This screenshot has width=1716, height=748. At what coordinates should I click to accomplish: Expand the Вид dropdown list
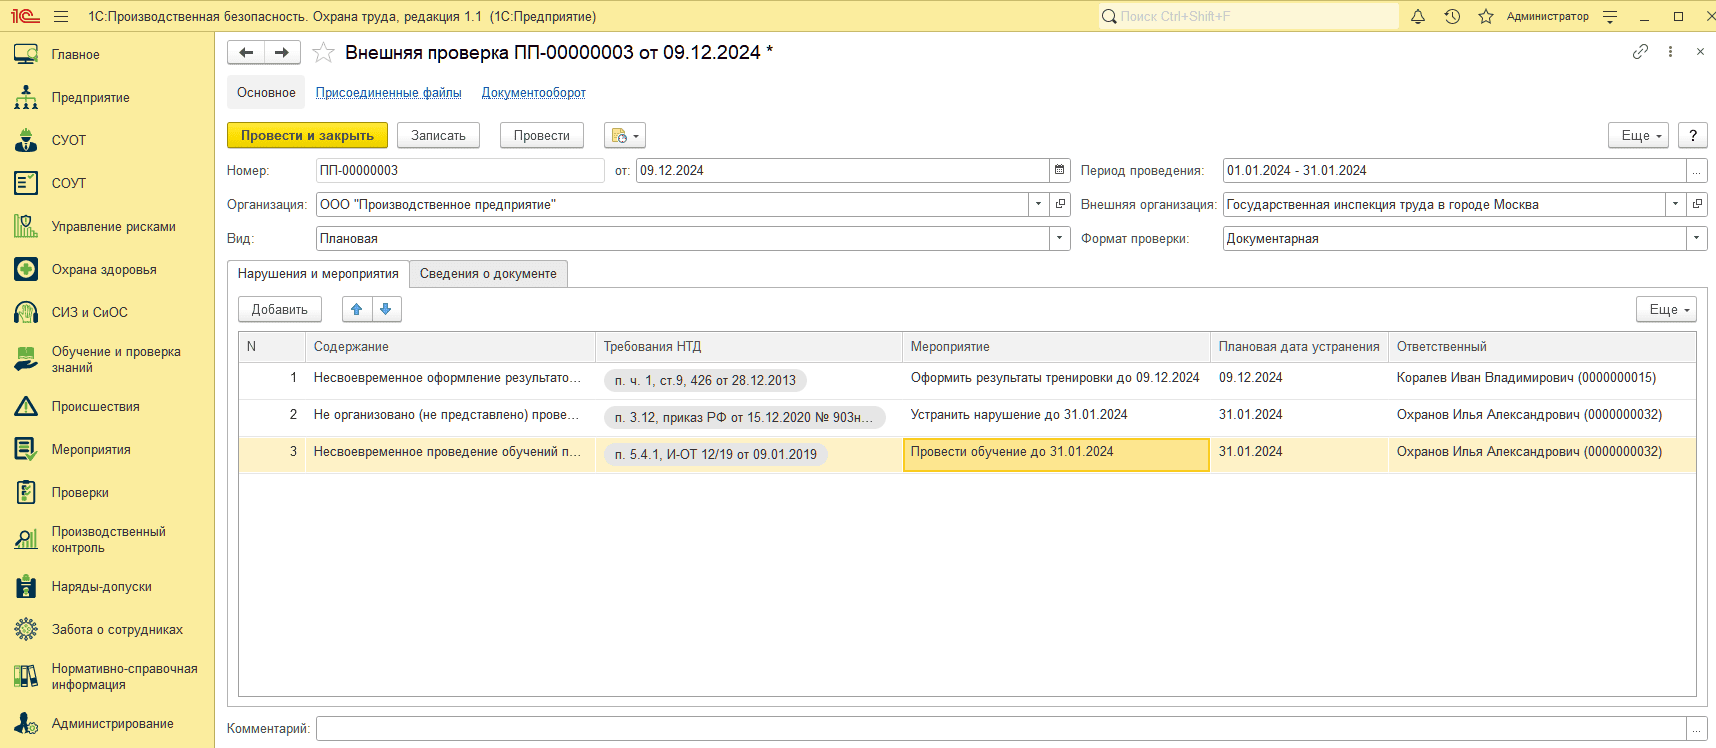tap(1060, 239)
